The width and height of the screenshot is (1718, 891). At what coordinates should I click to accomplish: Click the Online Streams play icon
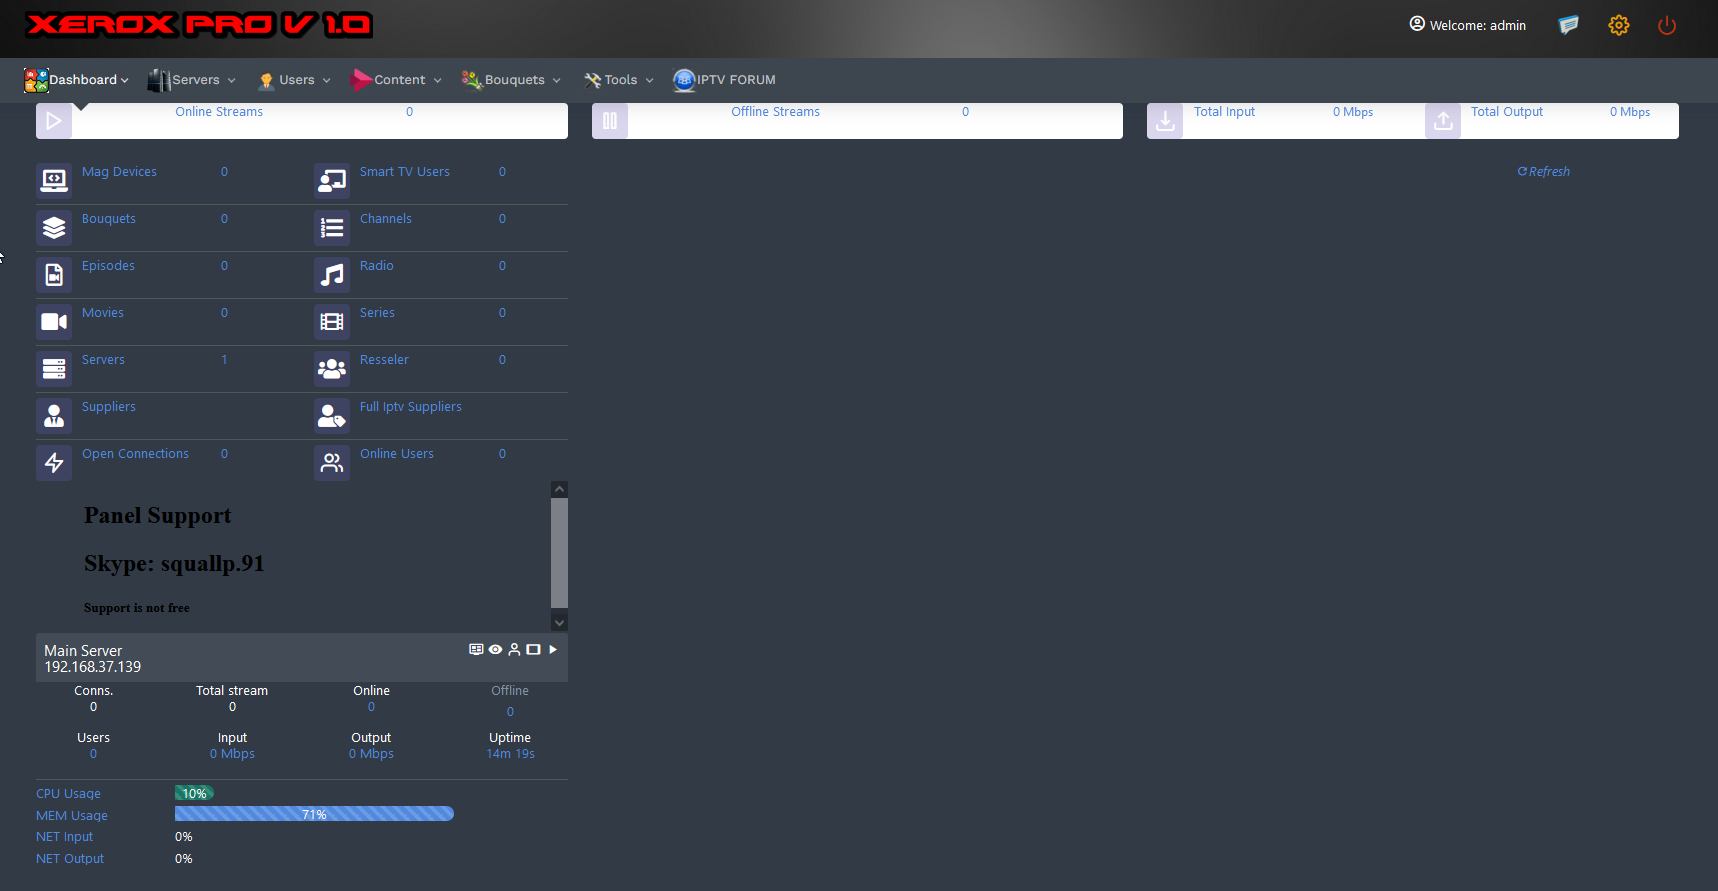(x=54, y=121)
